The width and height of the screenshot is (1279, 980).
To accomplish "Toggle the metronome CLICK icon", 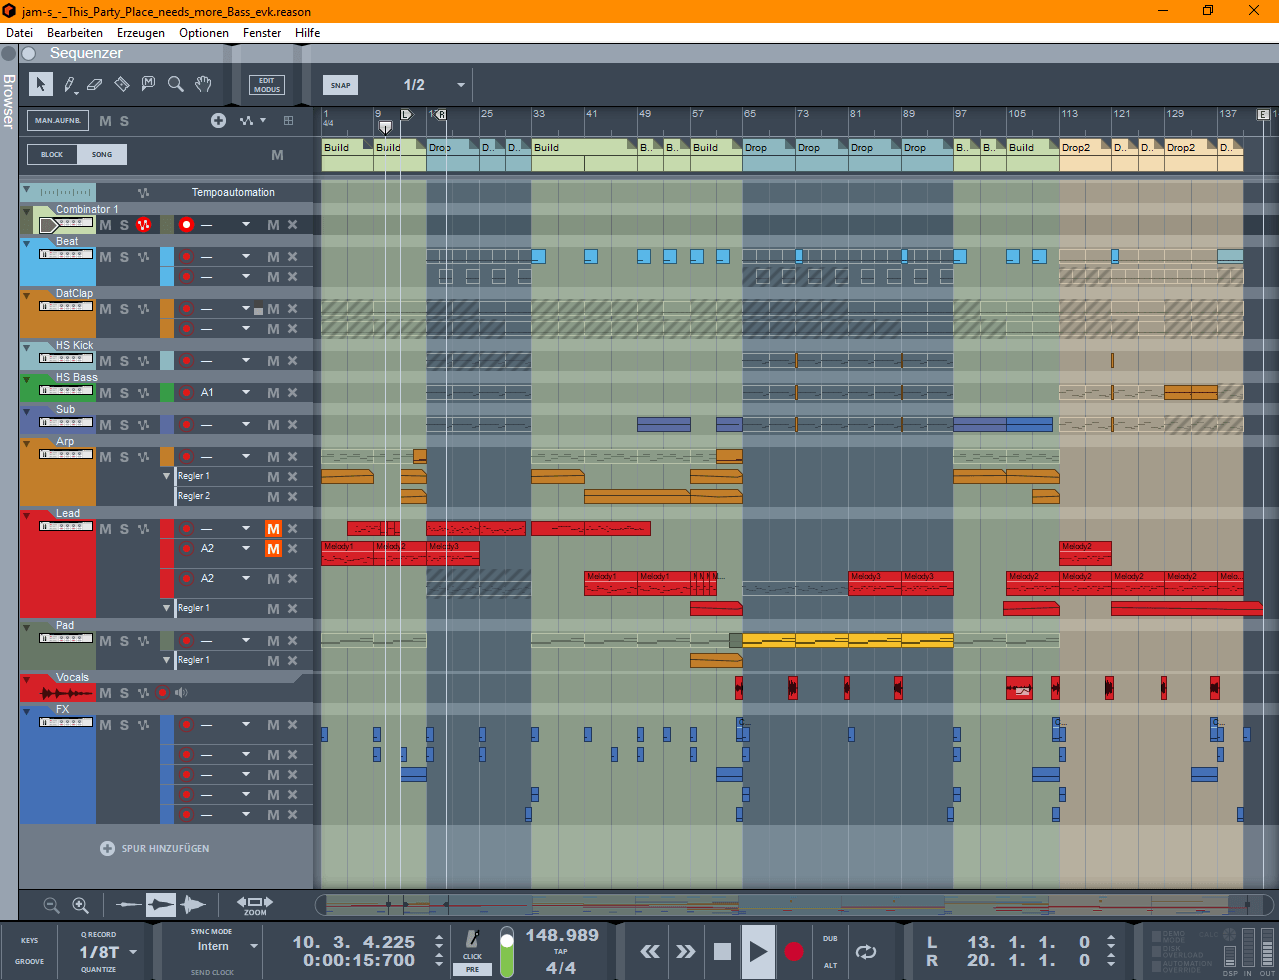I will pyautogui.click(x=472, y=939).
